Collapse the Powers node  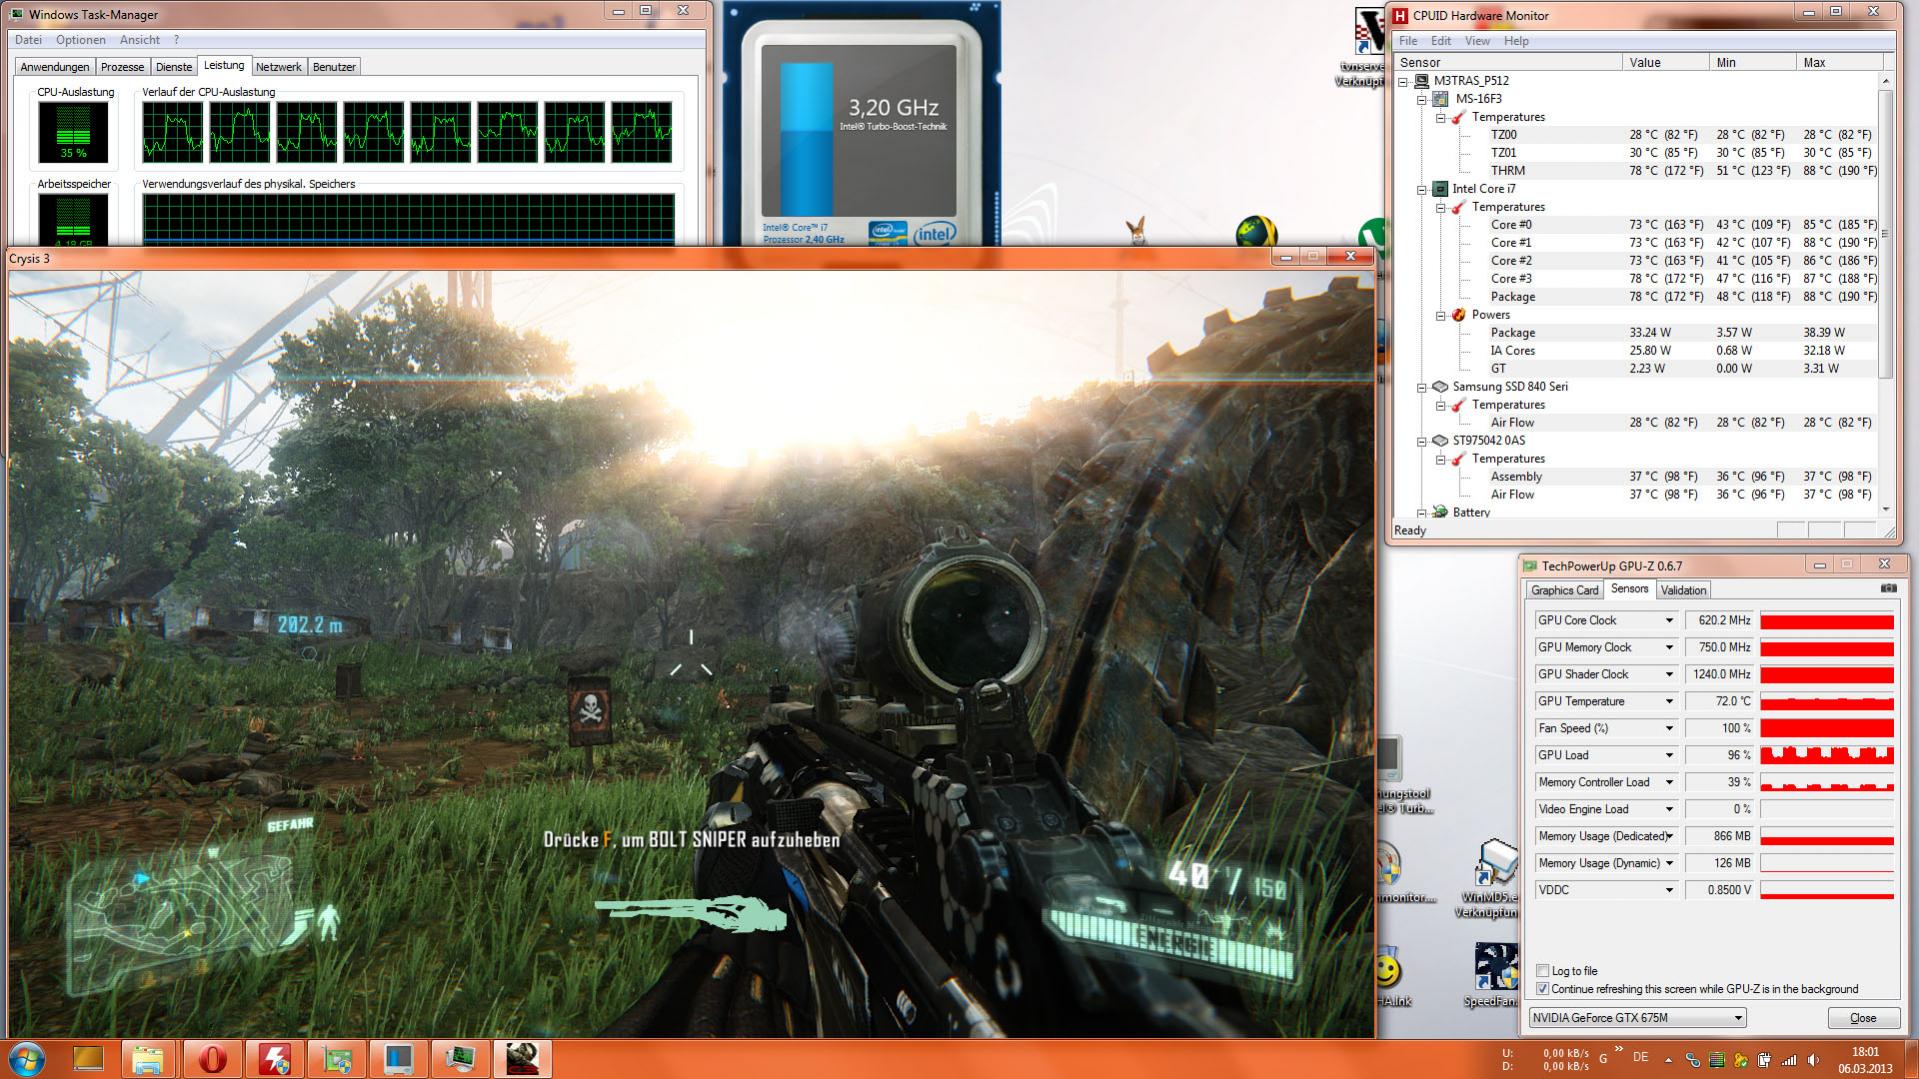coord(1440,315)
